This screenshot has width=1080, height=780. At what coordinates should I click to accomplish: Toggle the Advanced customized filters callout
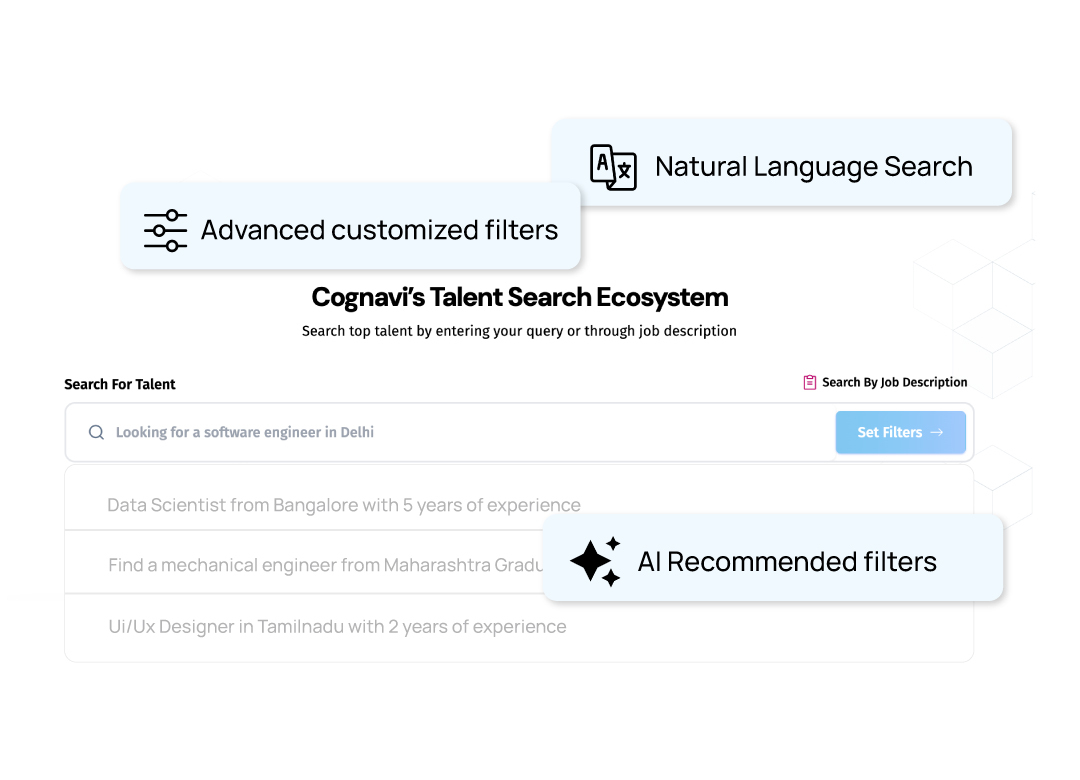pos(350,227)
